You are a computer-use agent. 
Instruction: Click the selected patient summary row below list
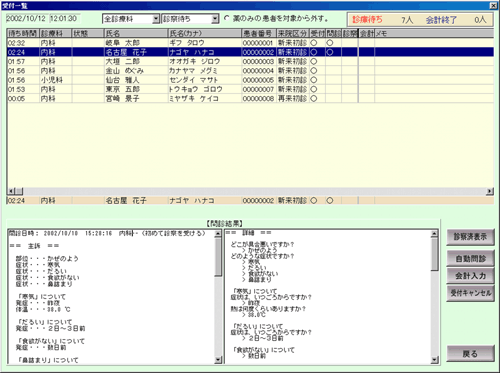coord(250,200)
